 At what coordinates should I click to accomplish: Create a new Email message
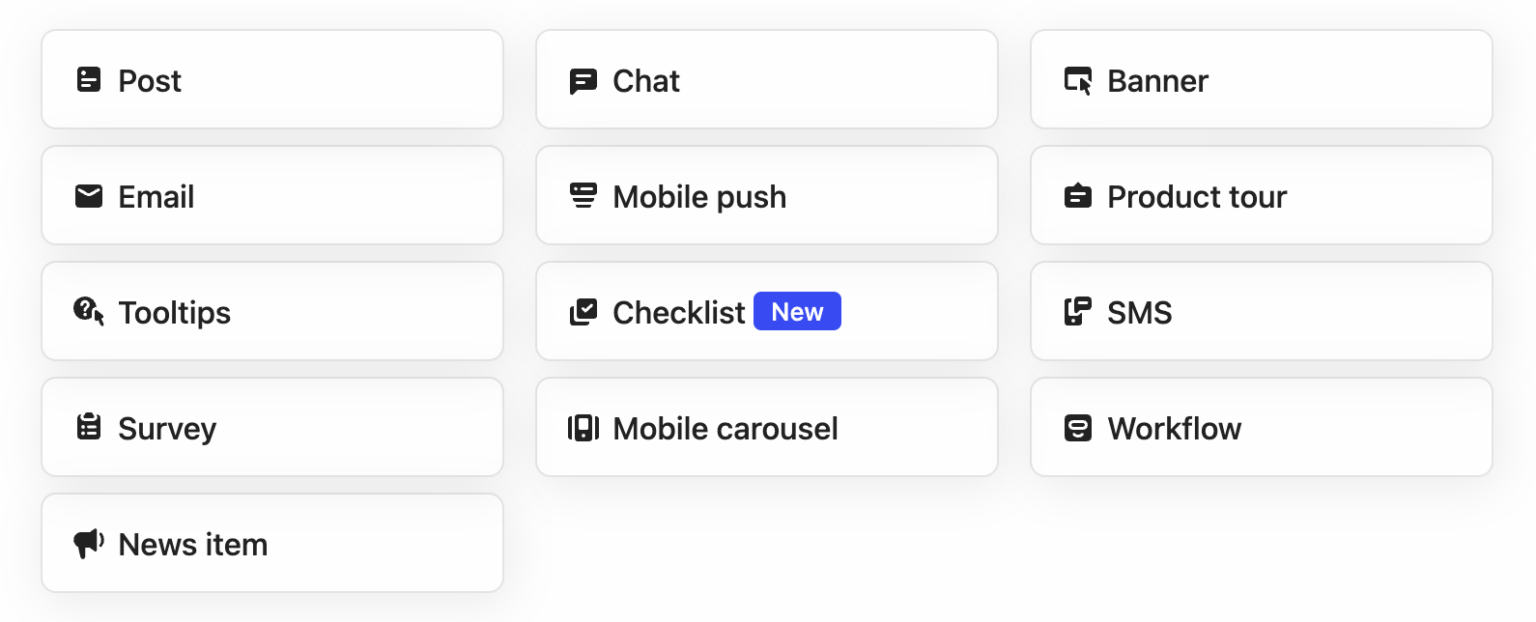pos(271,195)
